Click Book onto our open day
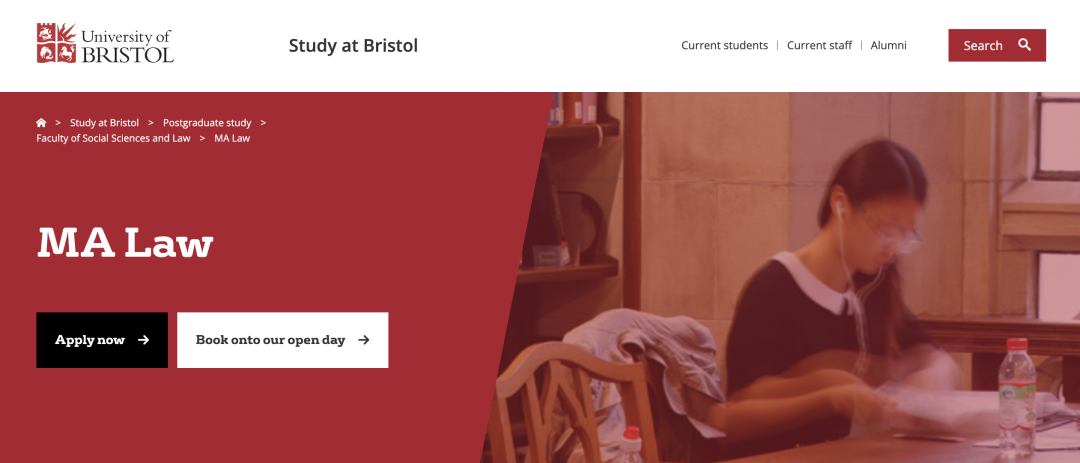This screenshot has height=463, width=1080. point(270,340)
